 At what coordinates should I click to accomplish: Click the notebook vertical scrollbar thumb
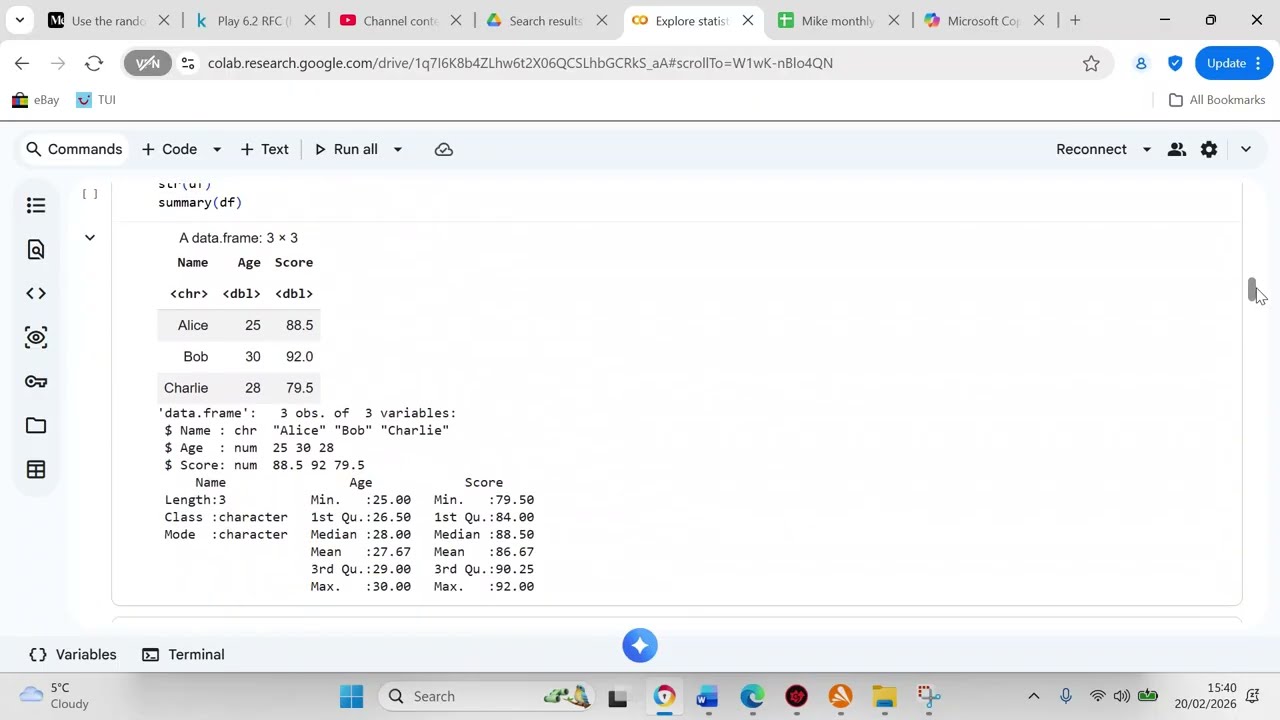[x=1252, y=290]
